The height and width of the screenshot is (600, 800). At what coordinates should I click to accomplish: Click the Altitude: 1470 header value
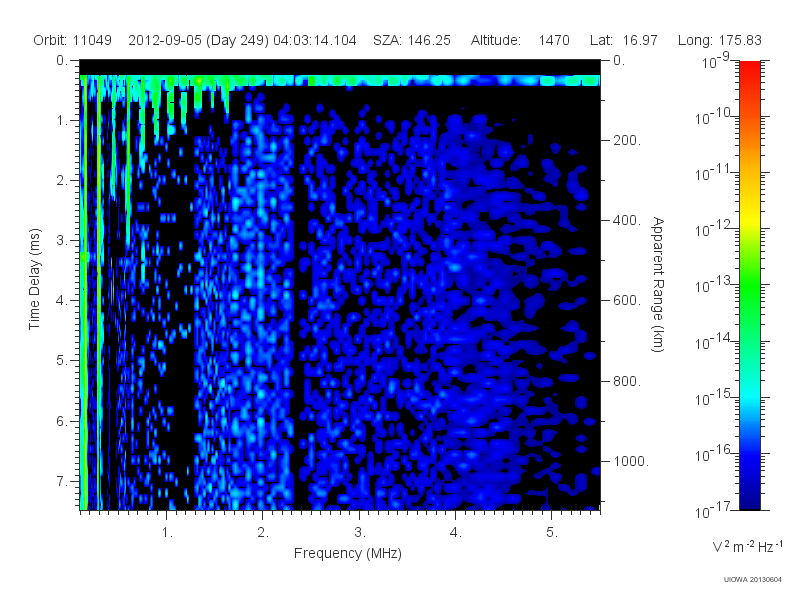(x=520, y=40)
